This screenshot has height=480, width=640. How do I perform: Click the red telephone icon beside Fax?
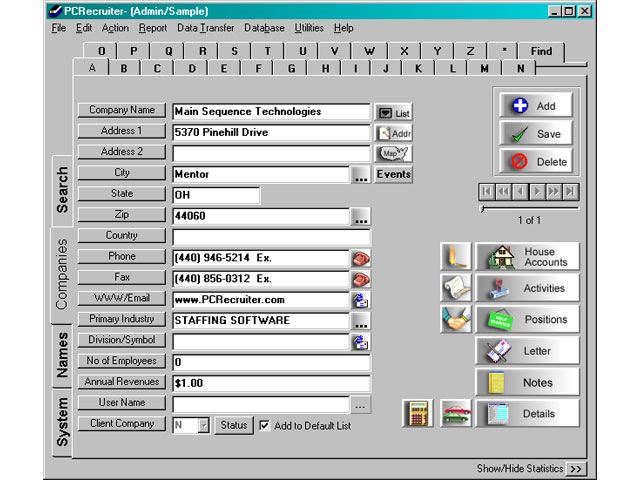[360, 279]
